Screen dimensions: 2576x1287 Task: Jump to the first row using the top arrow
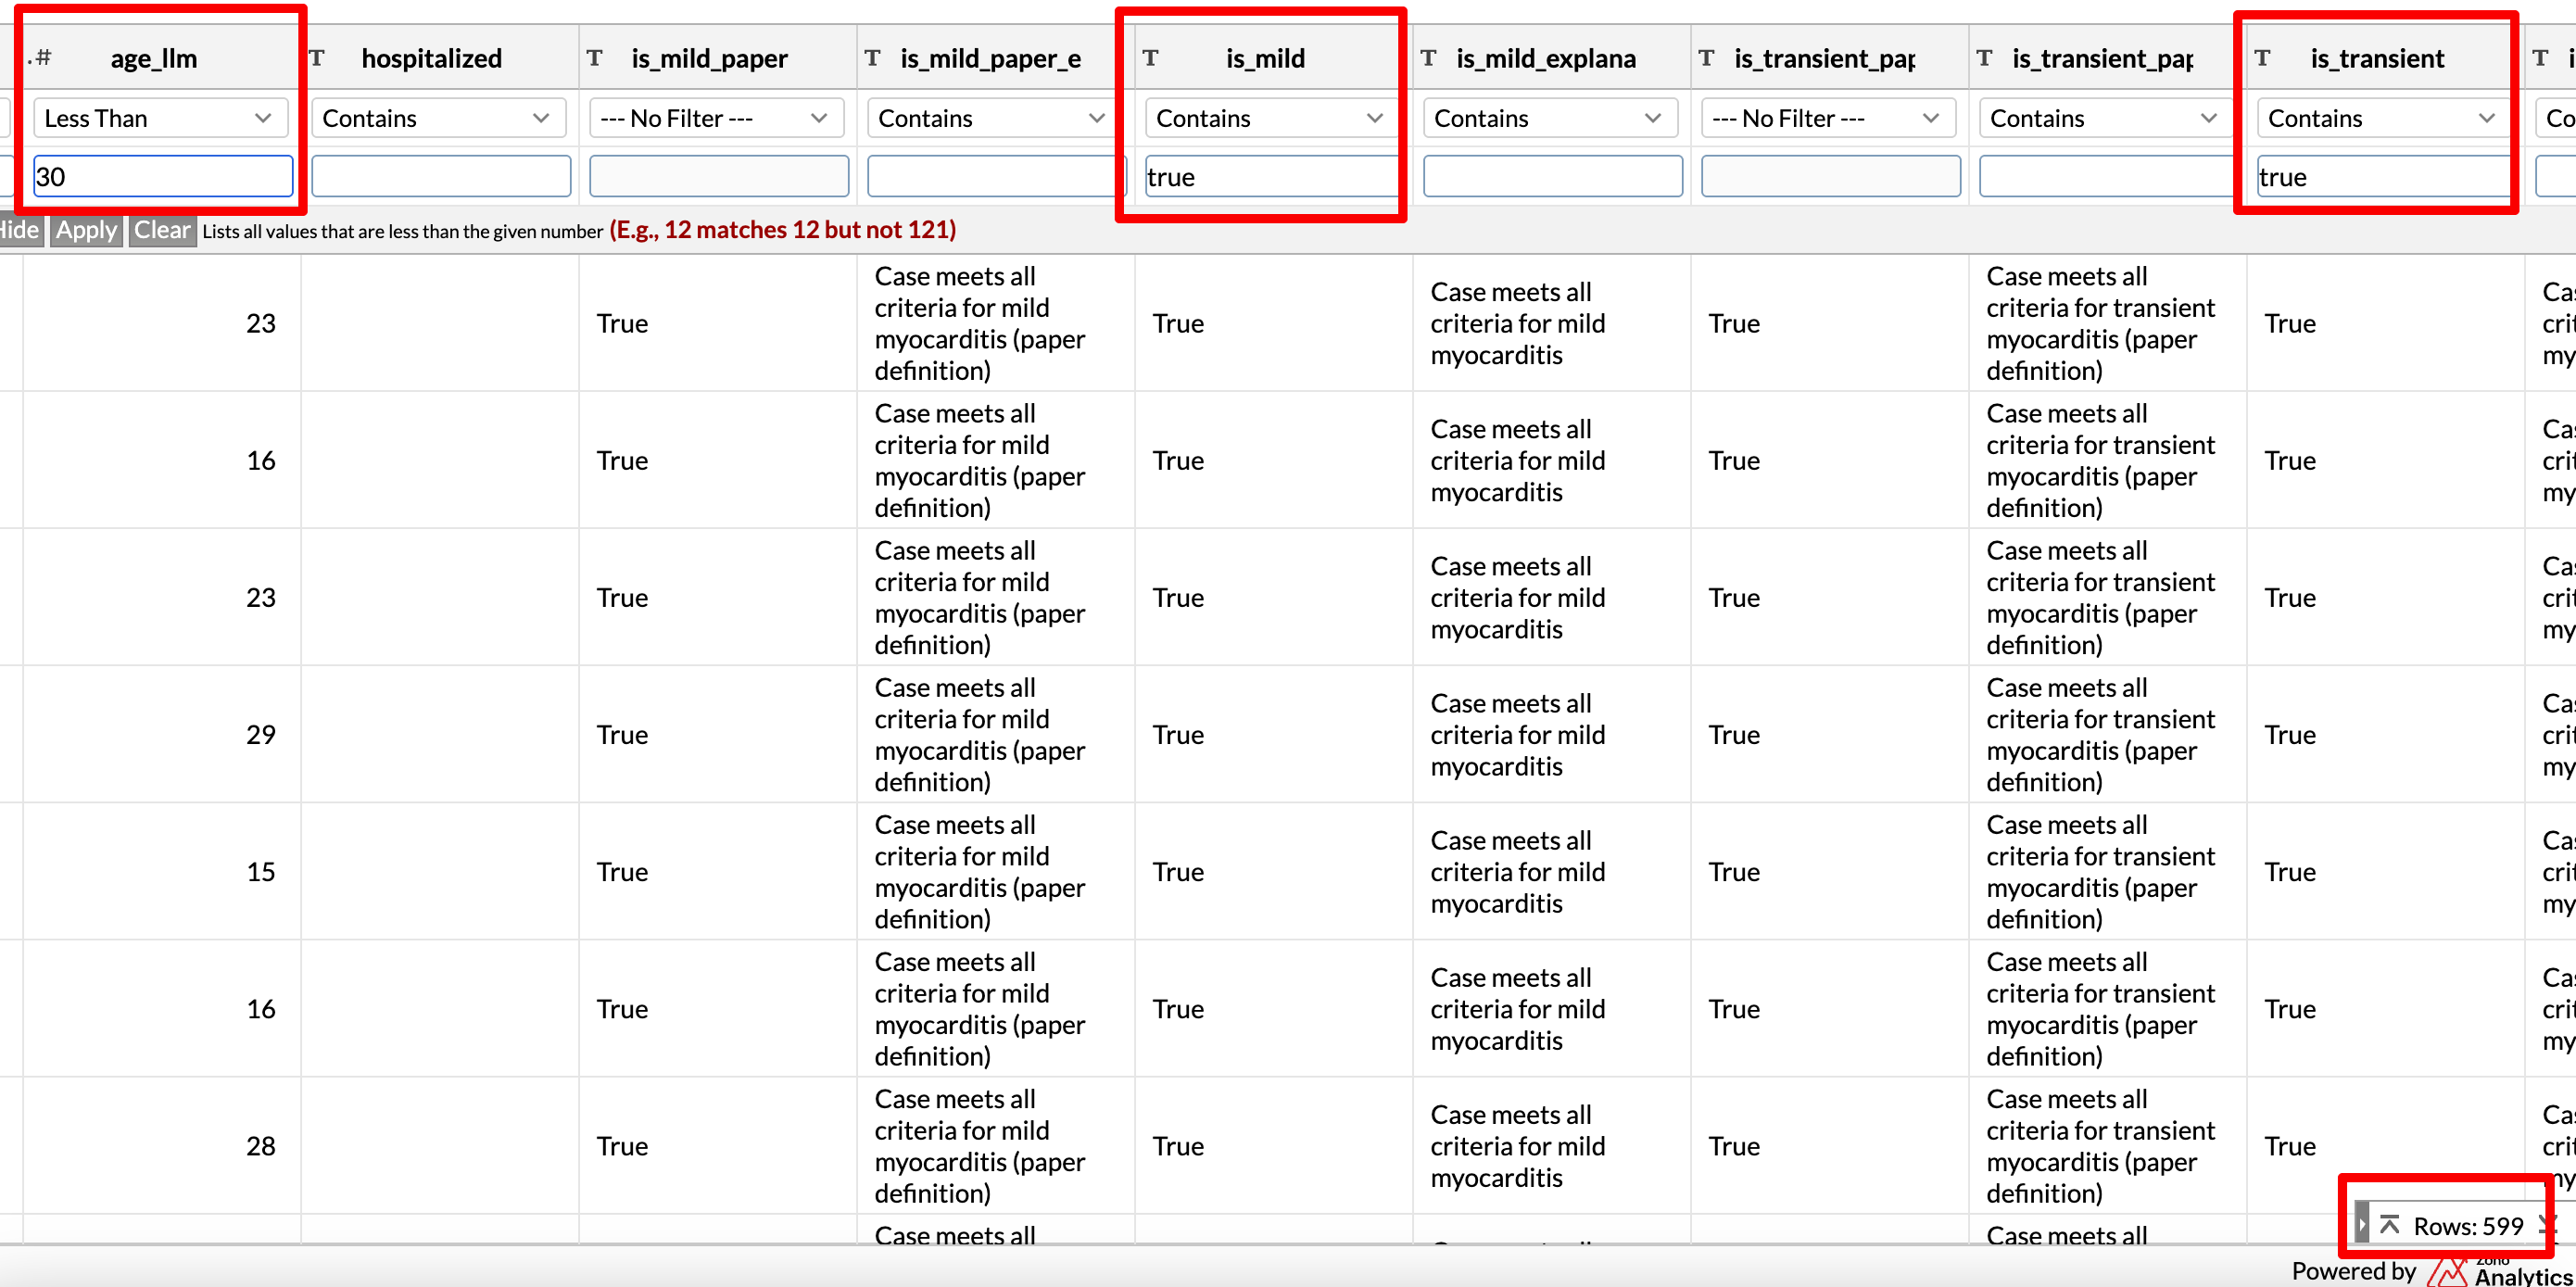point(2389,1224)
